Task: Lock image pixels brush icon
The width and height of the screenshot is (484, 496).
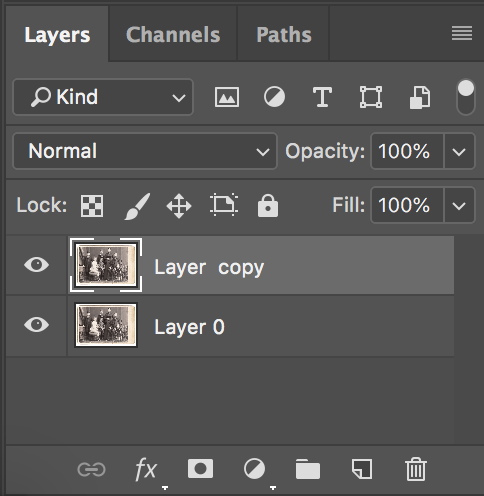Action: pyautogui.click(x=137, y=206)
